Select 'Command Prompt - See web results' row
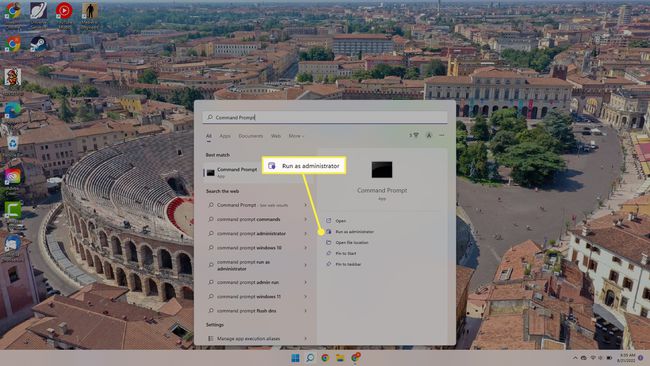 (257, 205)
